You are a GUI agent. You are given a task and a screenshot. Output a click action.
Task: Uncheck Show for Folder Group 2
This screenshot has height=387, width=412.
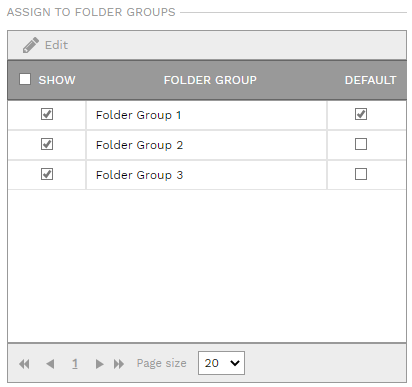(47, 144)
